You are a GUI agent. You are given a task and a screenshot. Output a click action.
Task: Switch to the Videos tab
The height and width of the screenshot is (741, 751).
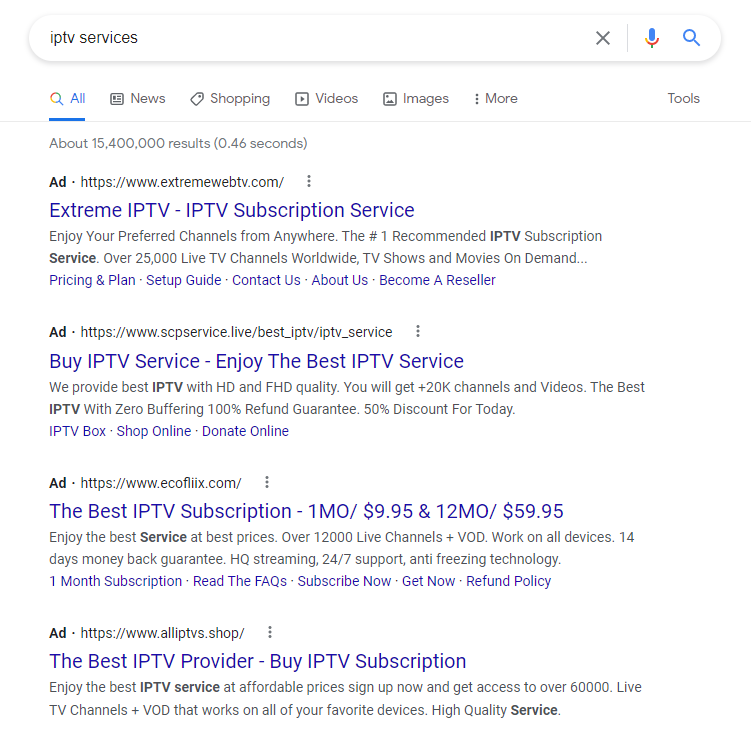click(x=327, y=99)
